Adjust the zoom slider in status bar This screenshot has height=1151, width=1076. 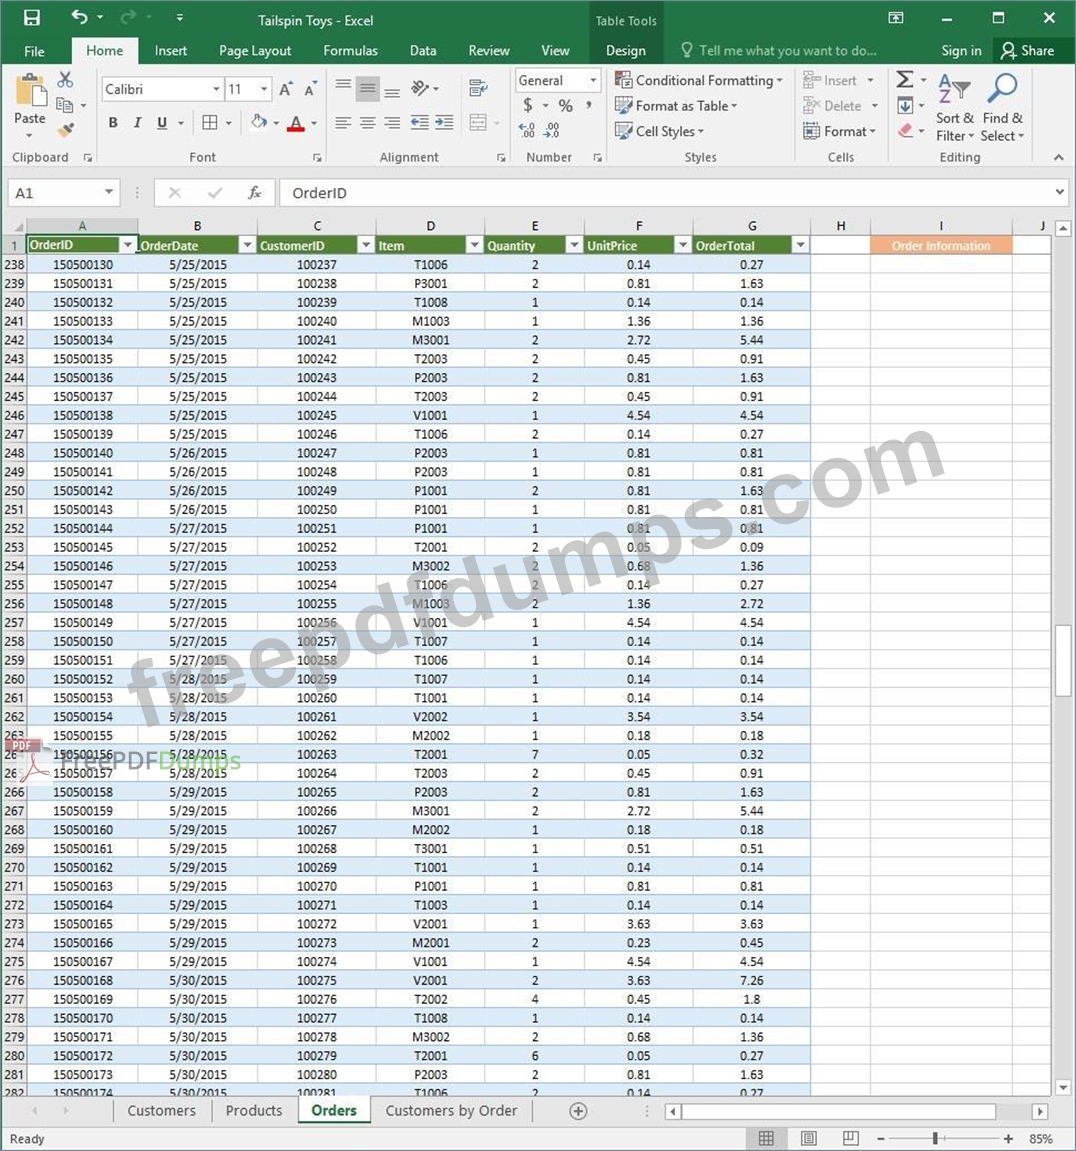(x=935, y=1139)
